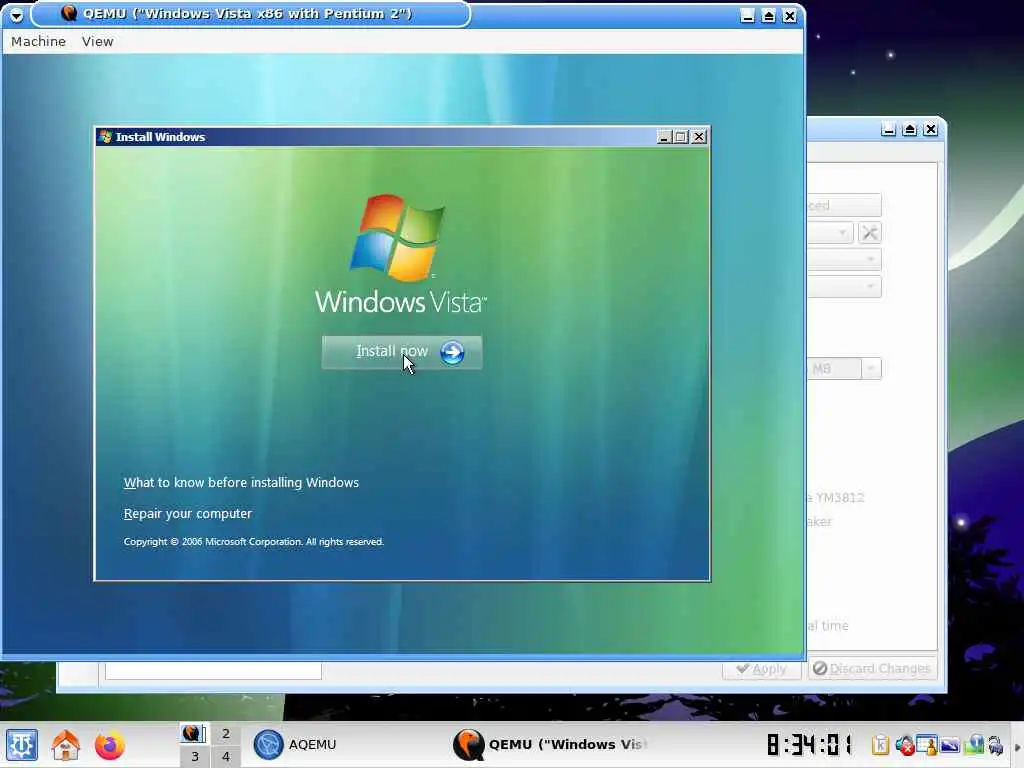This screenshot has width=1024, height=768.
Task: Click the taskbar digital clock
Action: [810, 744]
